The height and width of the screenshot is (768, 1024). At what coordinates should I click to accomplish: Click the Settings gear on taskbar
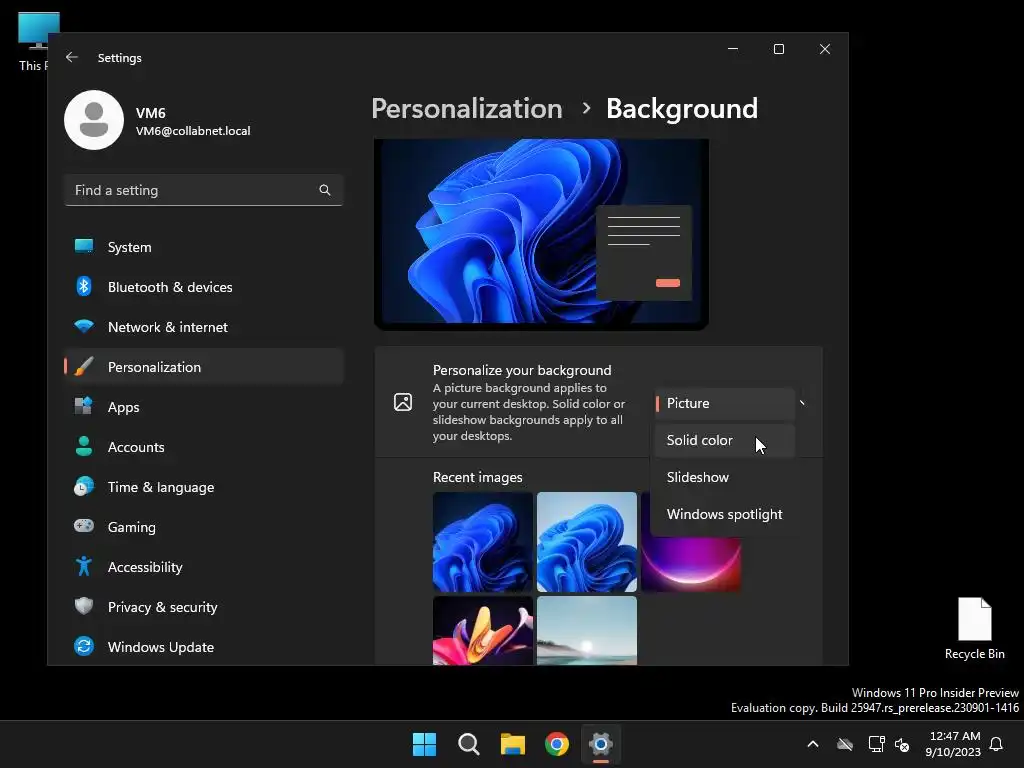tap(601, 744)
